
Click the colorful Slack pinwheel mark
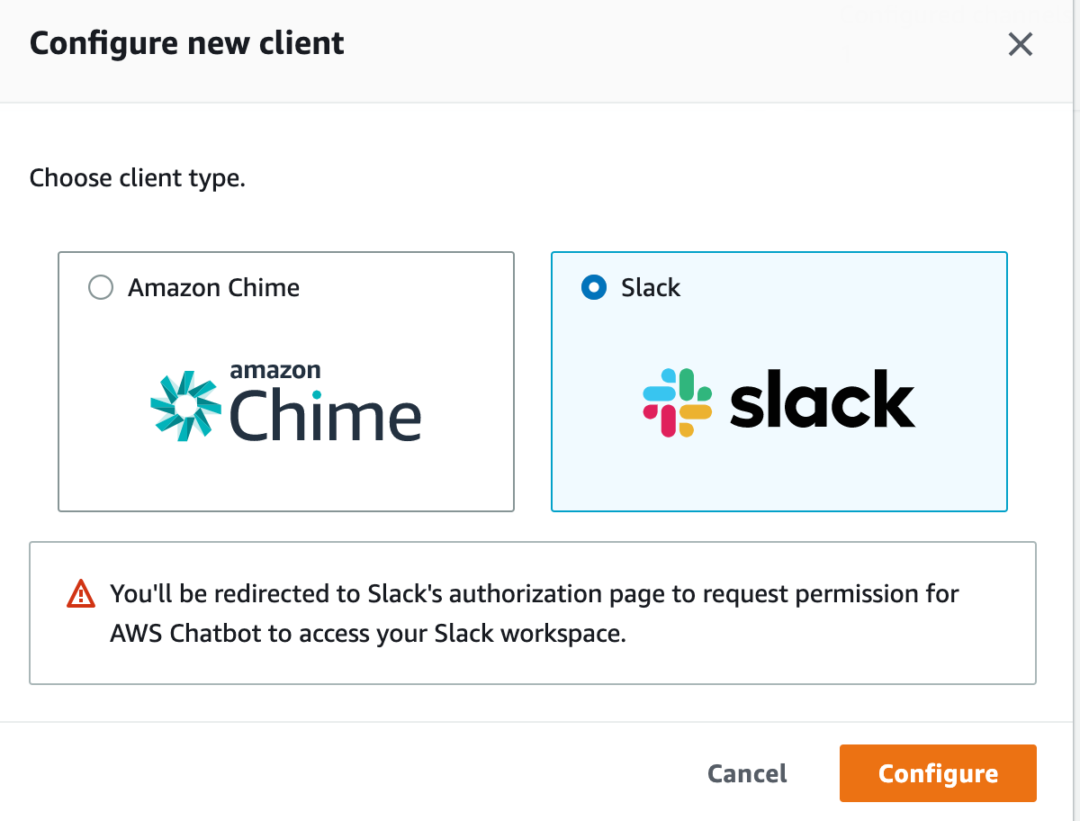pos(676,399)
